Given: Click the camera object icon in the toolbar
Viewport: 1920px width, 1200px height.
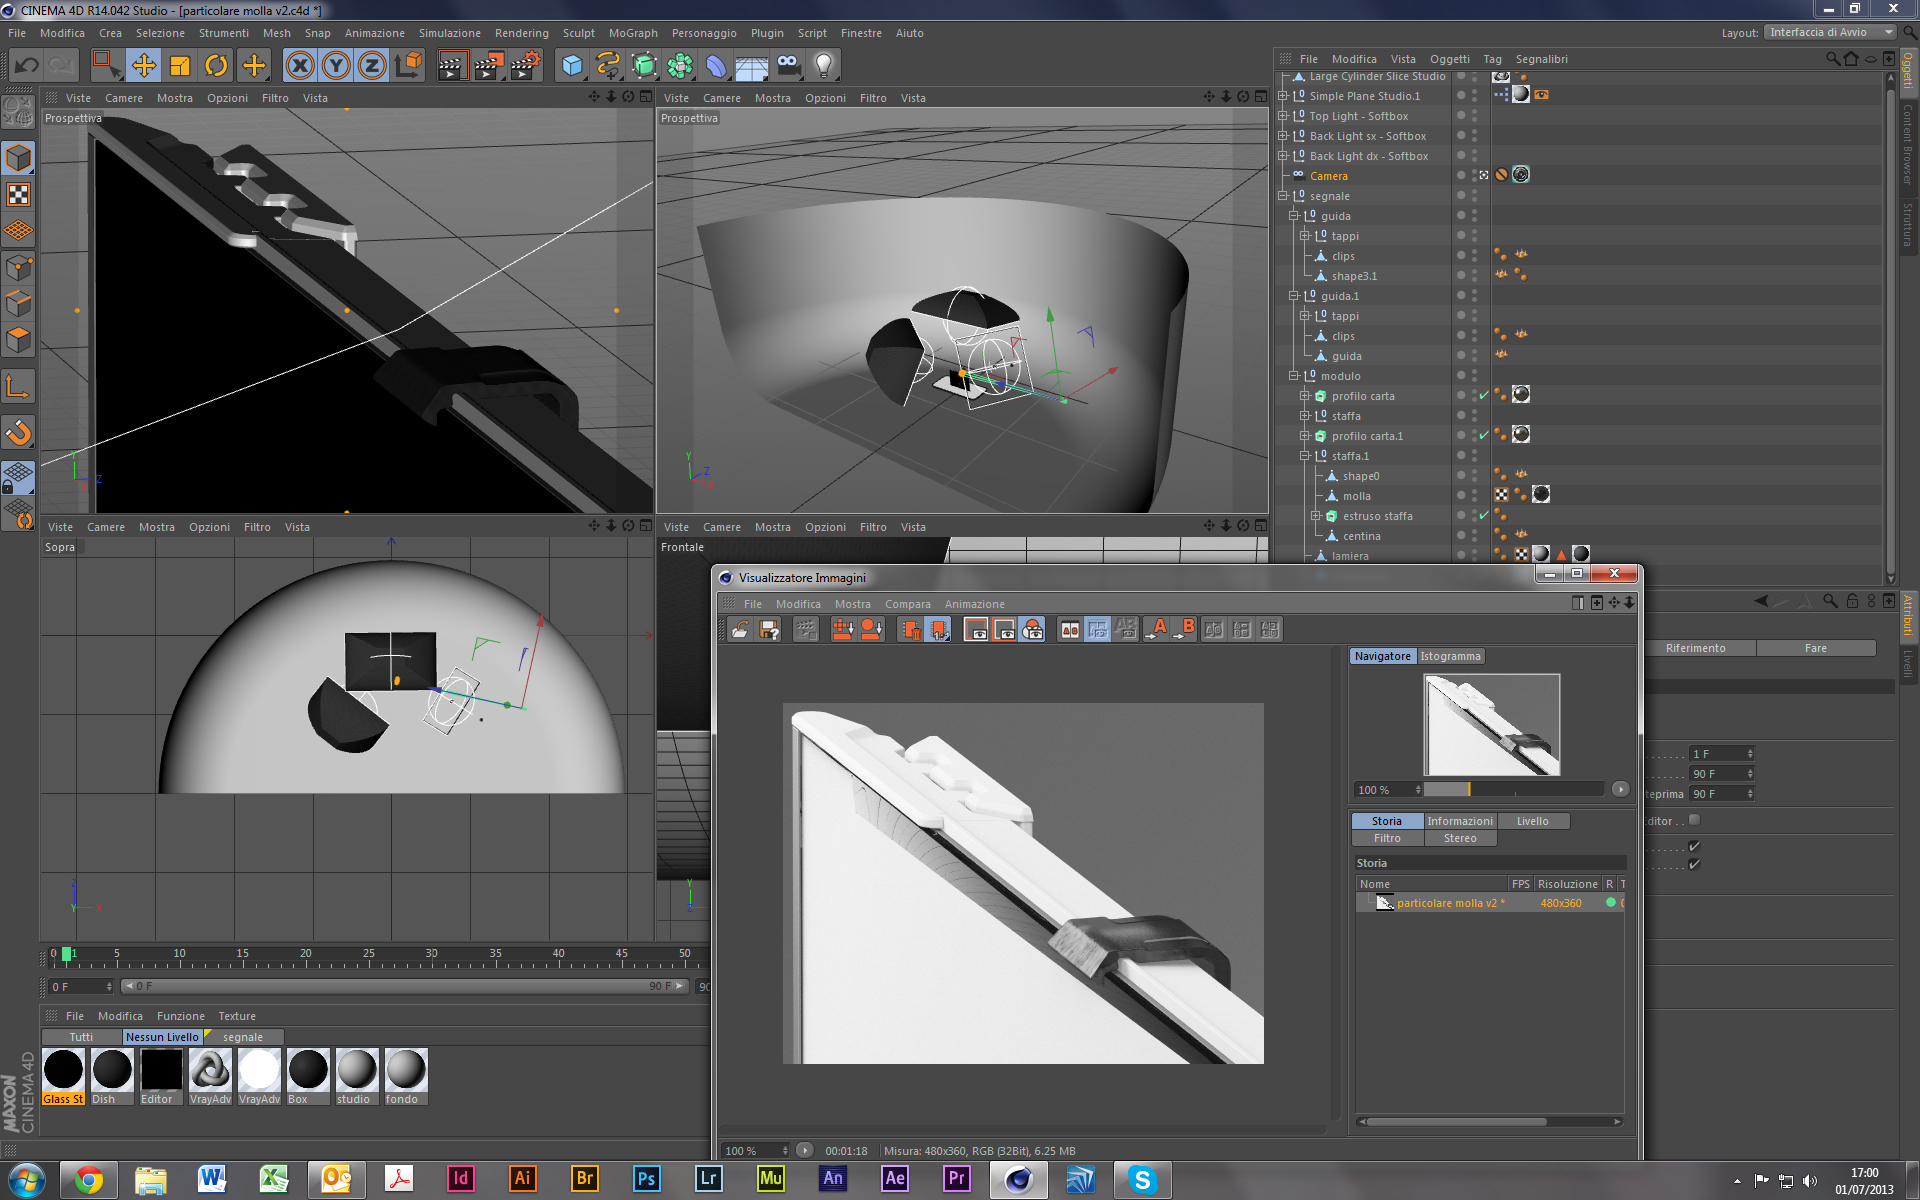Looking at the screenshot, I should point(788,66).
